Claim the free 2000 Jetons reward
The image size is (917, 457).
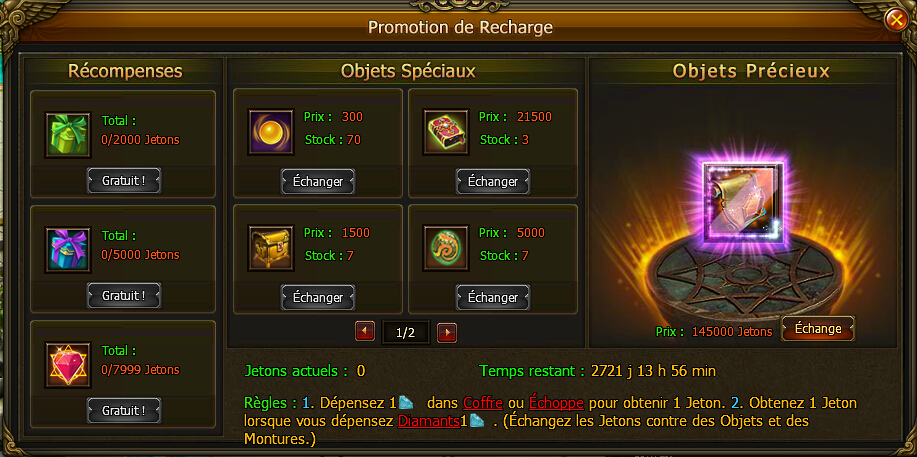(x=124, y=181)
